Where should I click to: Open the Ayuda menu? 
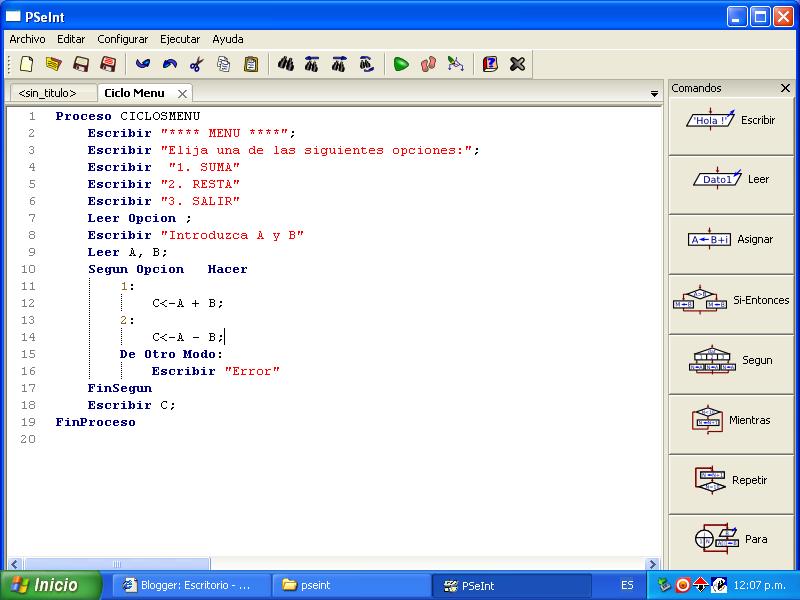pyautogui.click(x=228, y=39)
